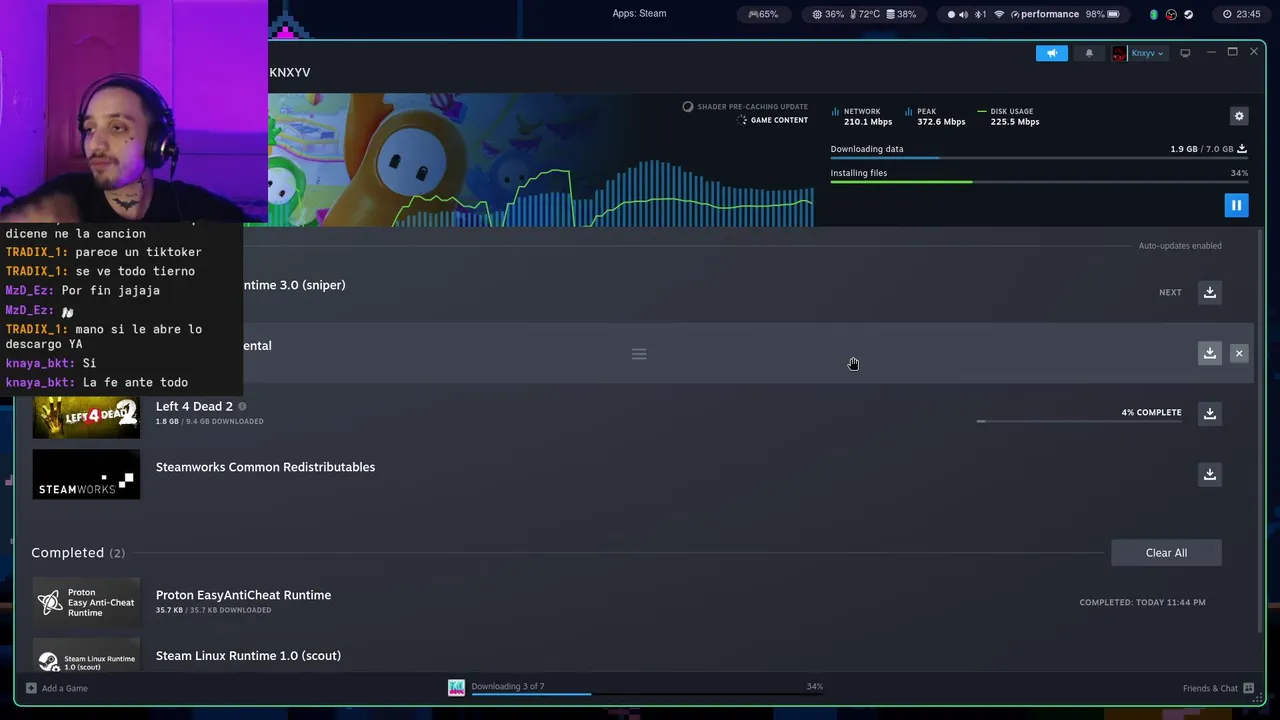Click Network speed 210.1 Mbps stat
The height and width of the screenshot is (720, 1280).
tap(861, 116)
